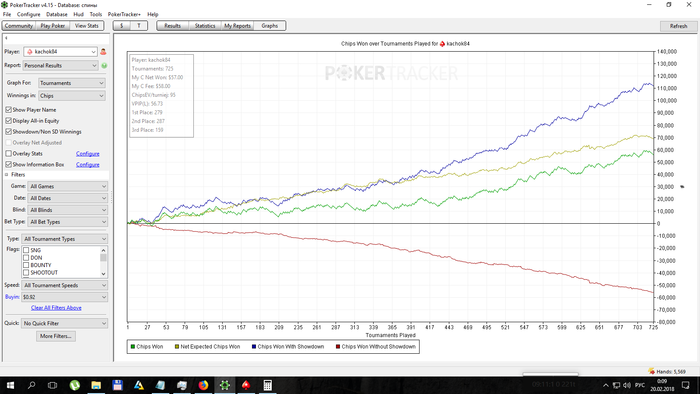Uncheck Showdown/Non SD Winnings

click(x=8, y=132)
